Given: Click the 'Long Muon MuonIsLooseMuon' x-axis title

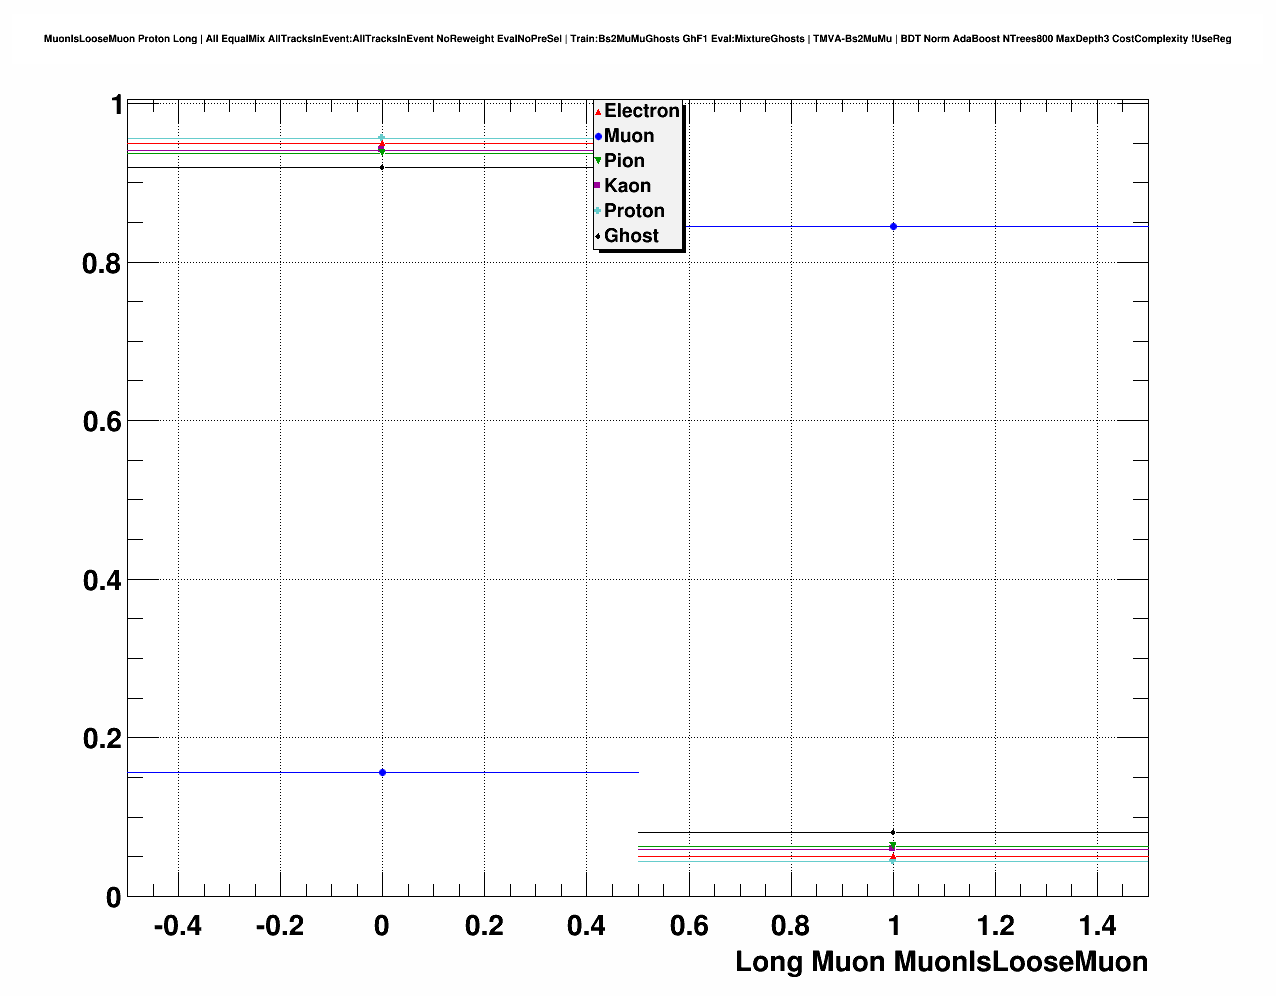Looking at the screenshot, I should pyautogui.click(x=941, y=962).
